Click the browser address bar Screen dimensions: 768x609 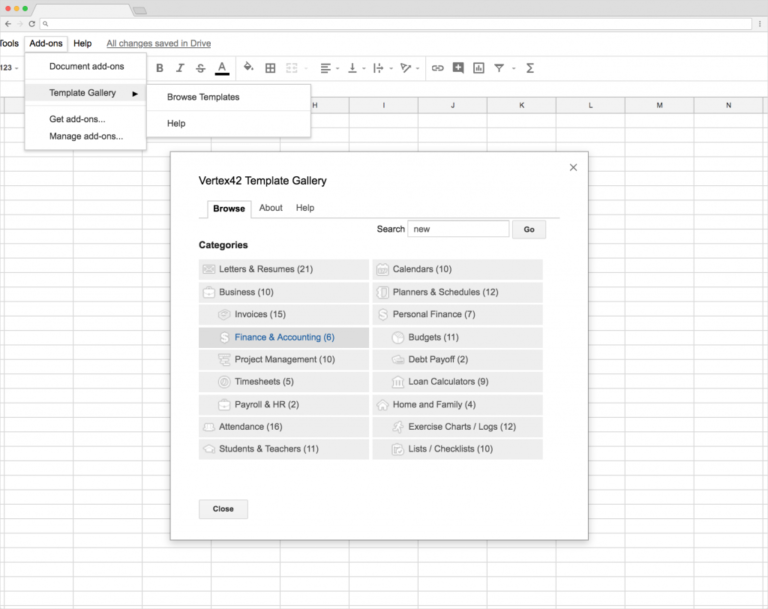[396, 24]
